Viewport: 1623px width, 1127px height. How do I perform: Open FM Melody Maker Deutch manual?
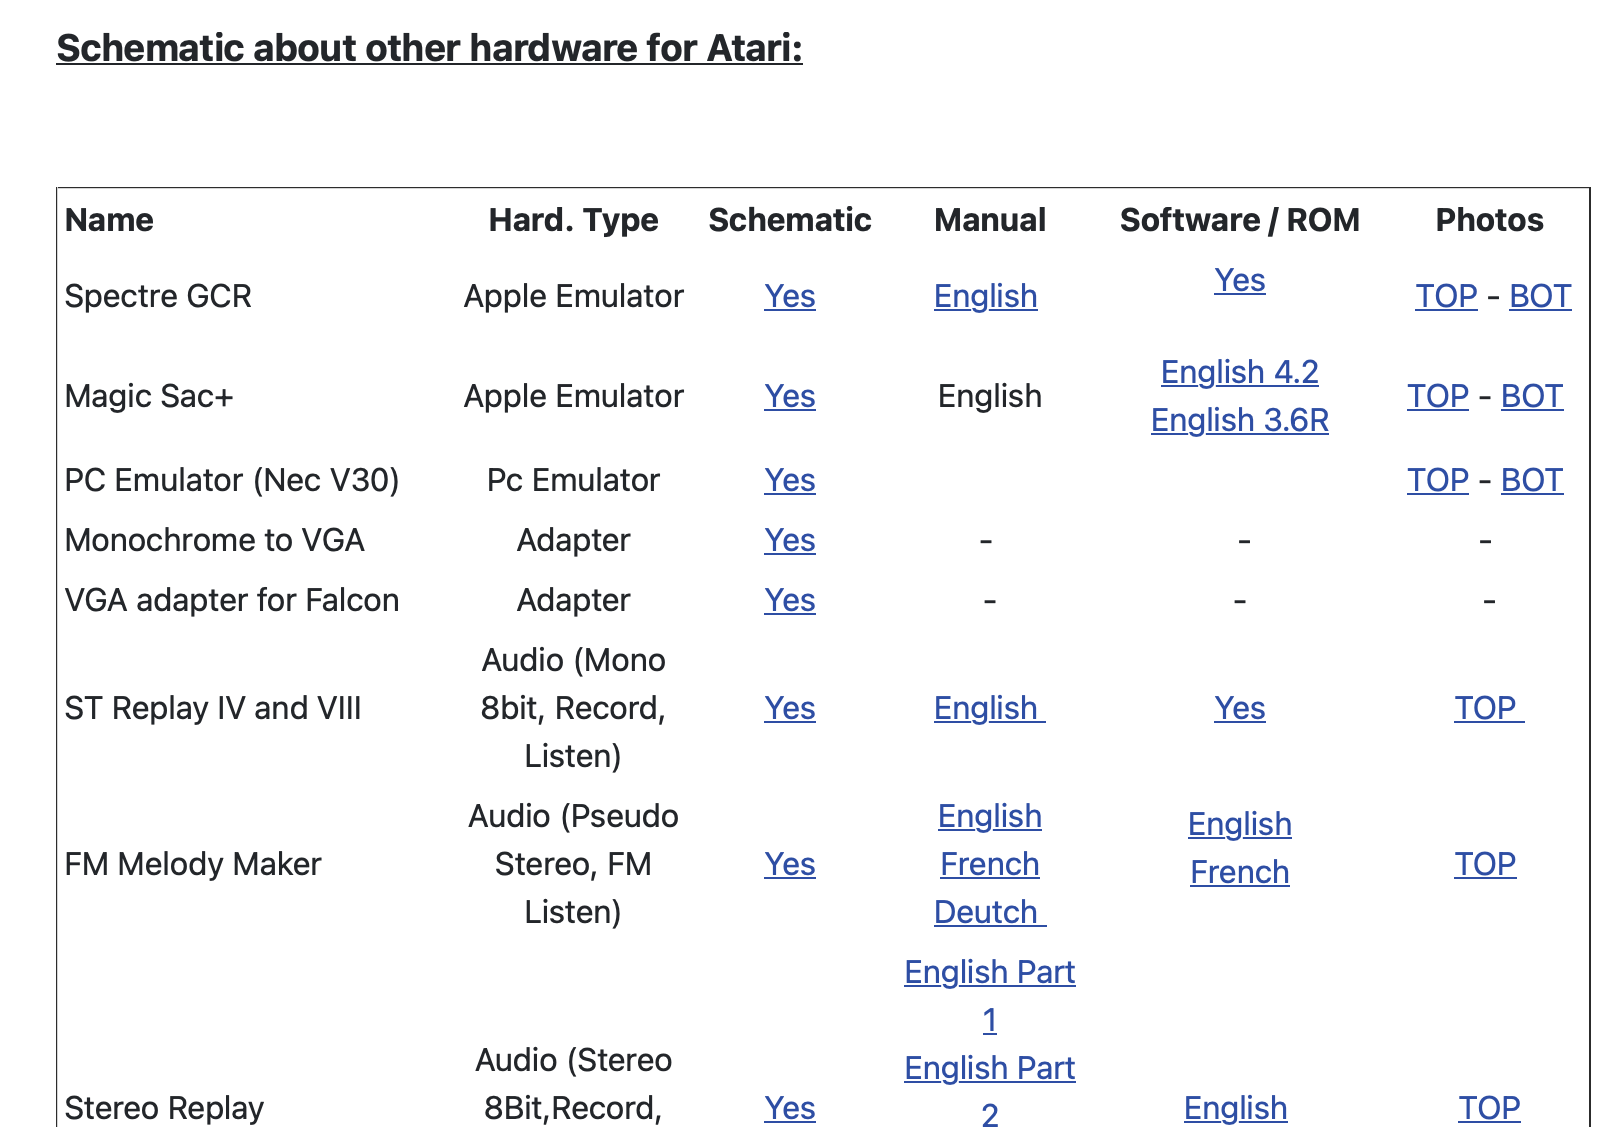point(987,912)
